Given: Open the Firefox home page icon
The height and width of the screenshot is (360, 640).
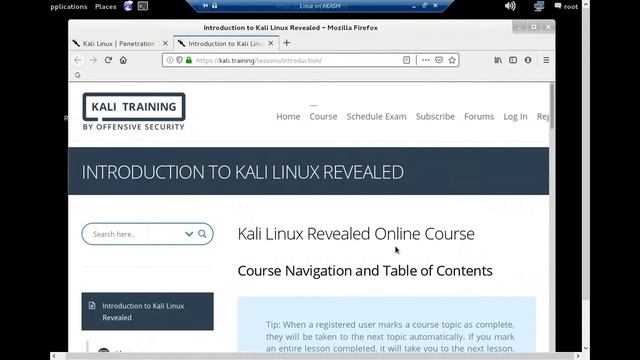Looking at the screenshot, I should (123, 60).
